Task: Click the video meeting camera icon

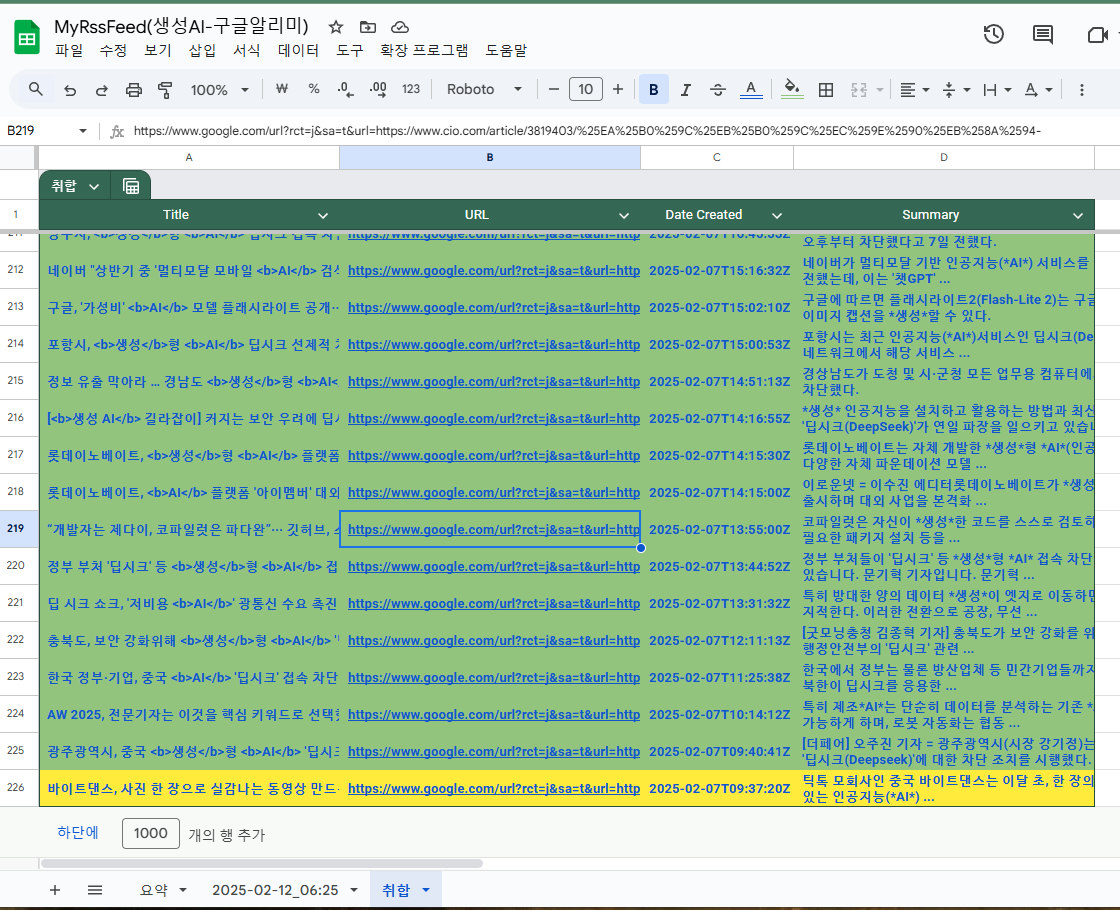Action: (x=1096, y=34)
